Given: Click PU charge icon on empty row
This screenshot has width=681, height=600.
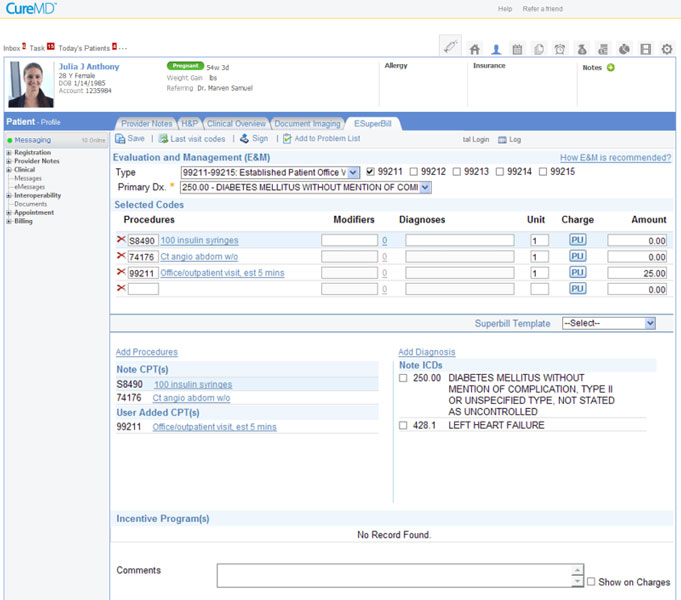Looking at the screenshot, I should [x=578, y=288].
